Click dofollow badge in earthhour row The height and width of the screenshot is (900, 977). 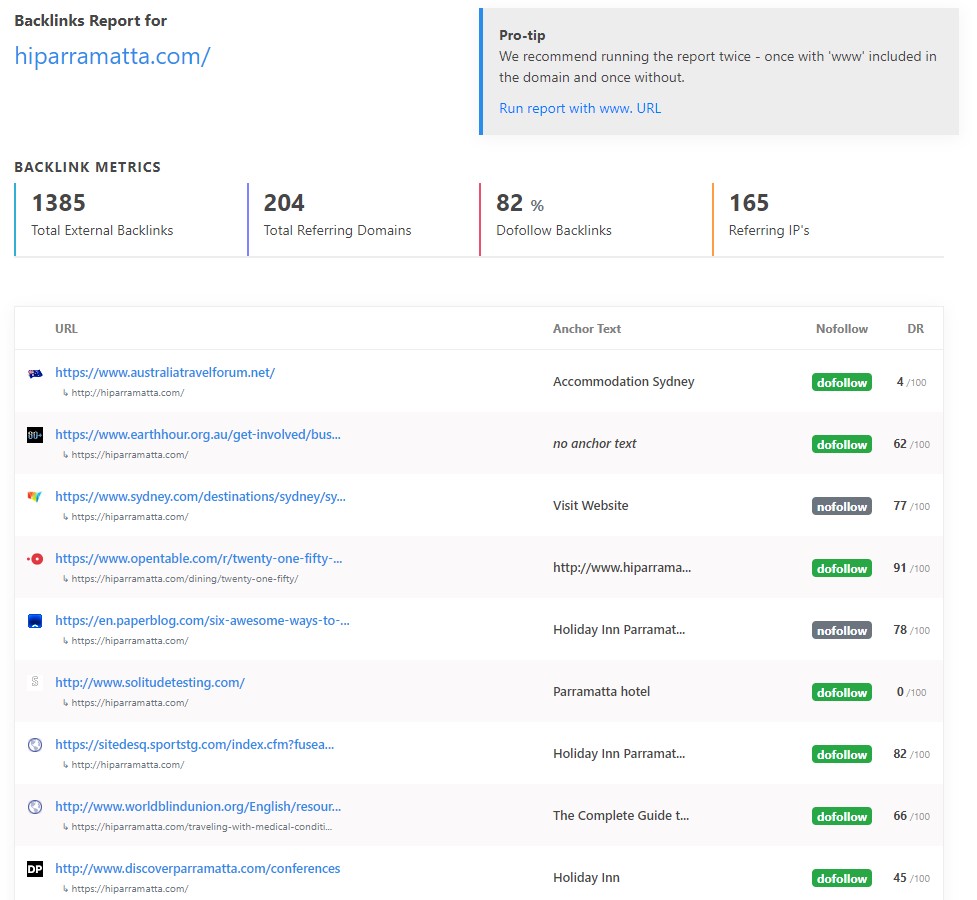point(842,444)
